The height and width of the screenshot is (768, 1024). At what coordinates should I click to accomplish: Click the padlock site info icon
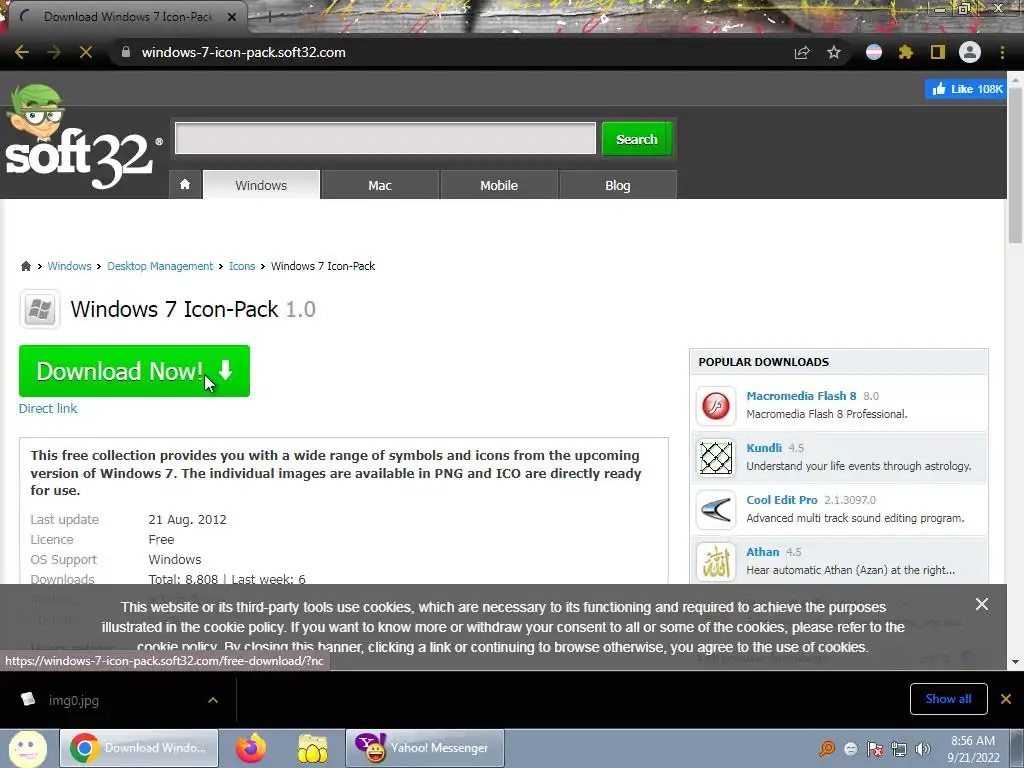pos(125,52)
